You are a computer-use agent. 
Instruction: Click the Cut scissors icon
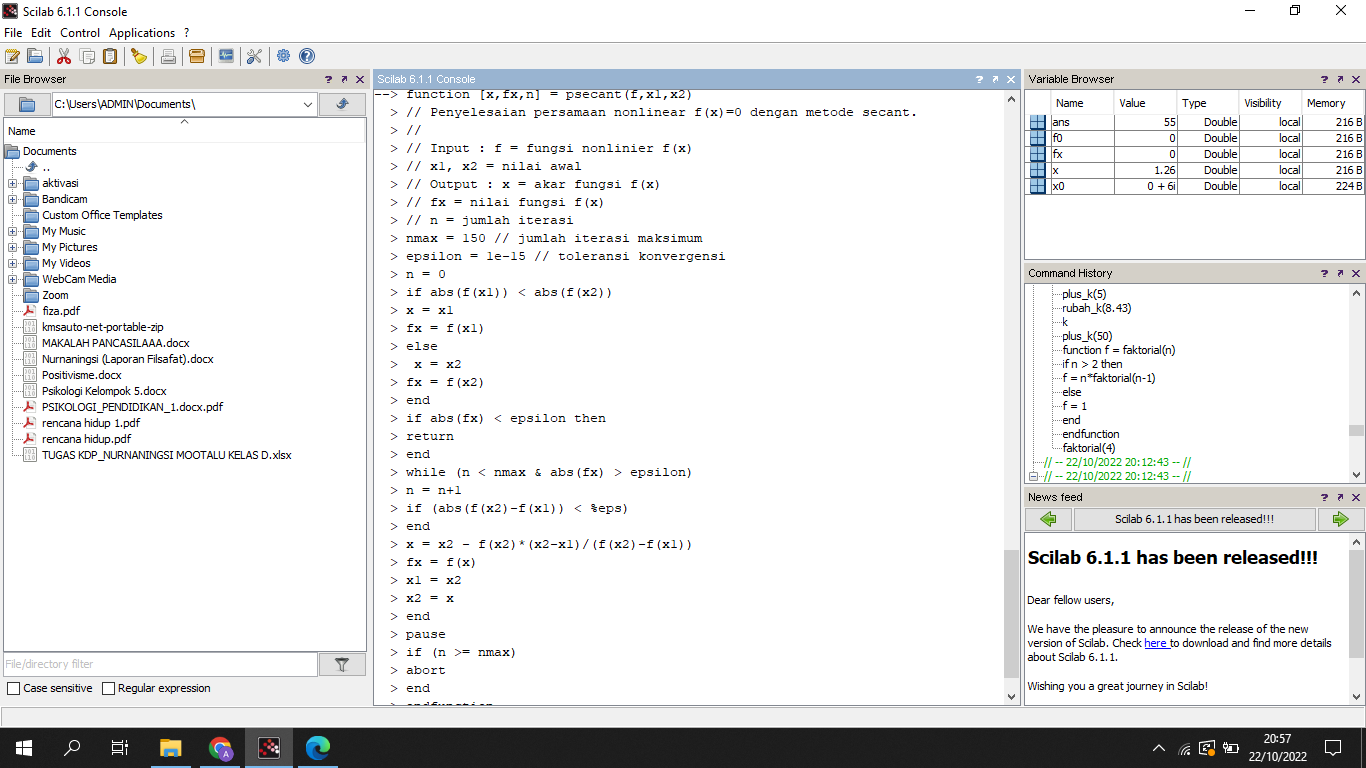(x=64, y=56)
